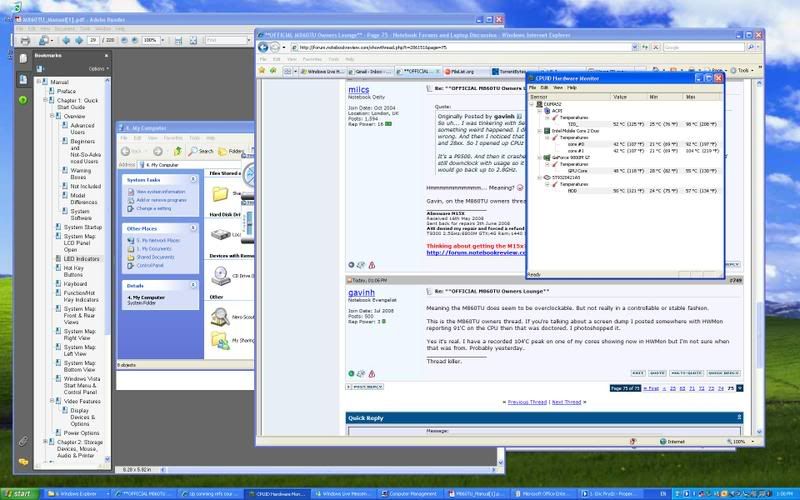Refresh the page in Internet Explorer
The image size is (800, 500).
click(645, 47)
